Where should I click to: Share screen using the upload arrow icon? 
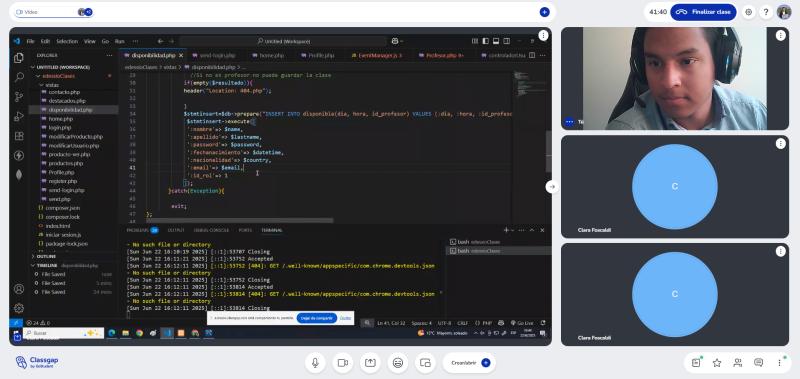tap(370, 363)
